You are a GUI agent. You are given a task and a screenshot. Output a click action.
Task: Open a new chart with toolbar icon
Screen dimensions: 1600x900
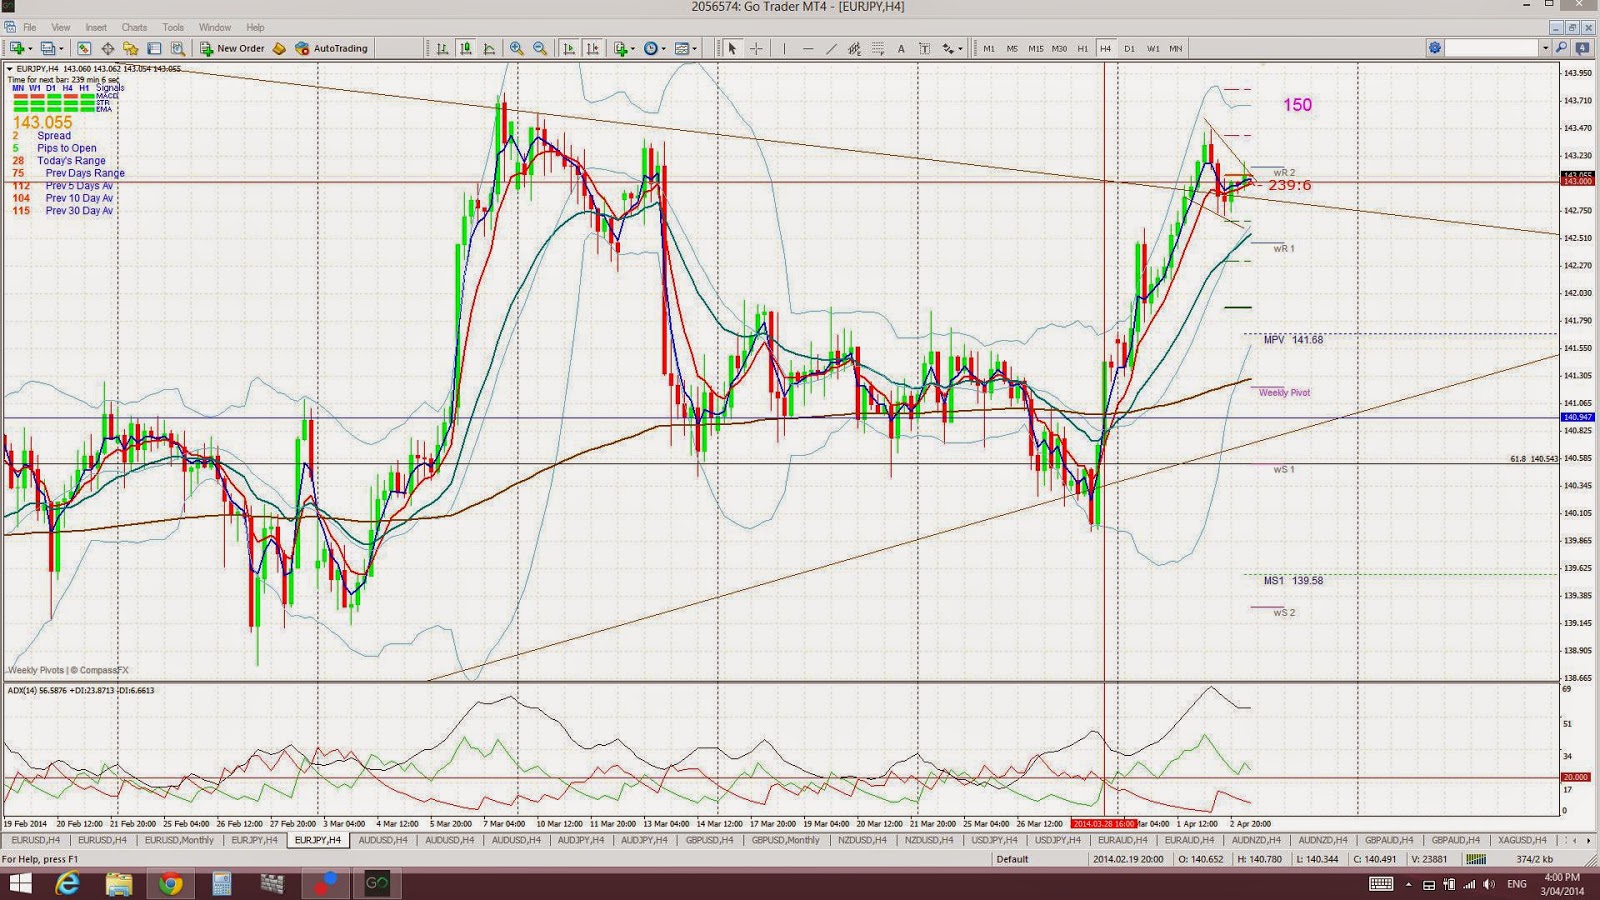[x=17, y=48]
